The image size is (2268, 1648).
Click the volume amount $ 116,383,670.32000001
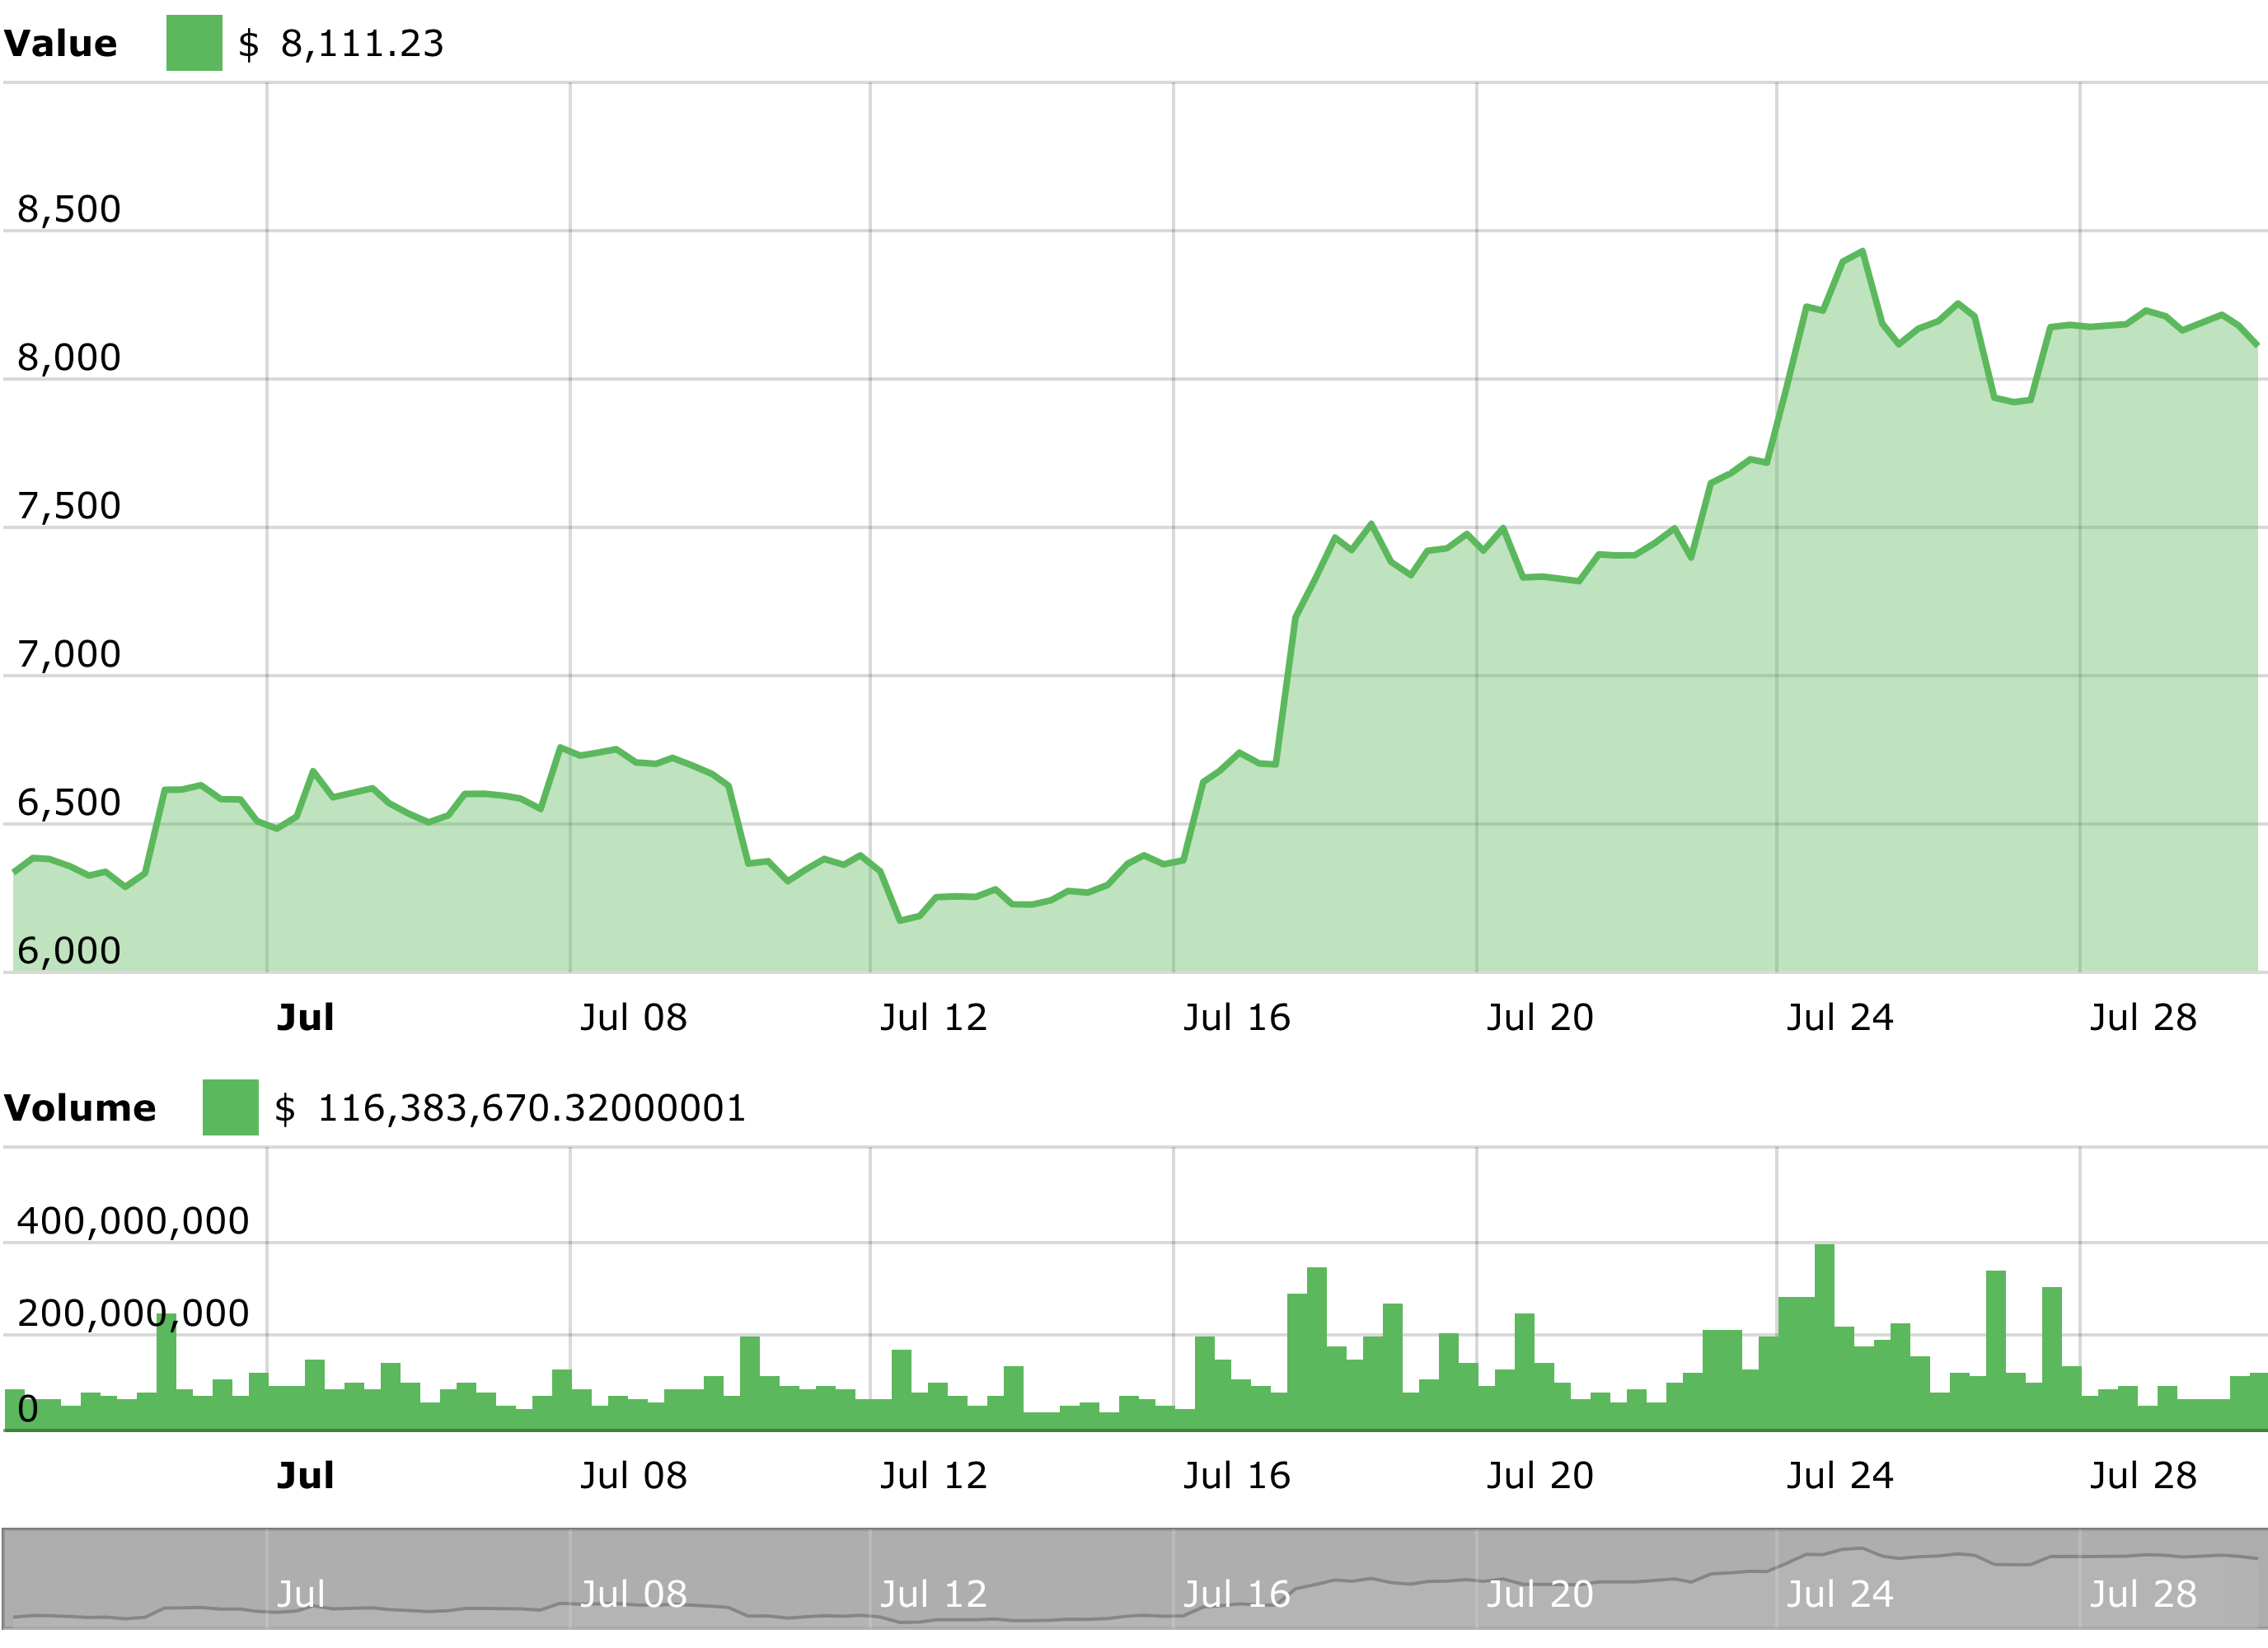point(510,1108)
